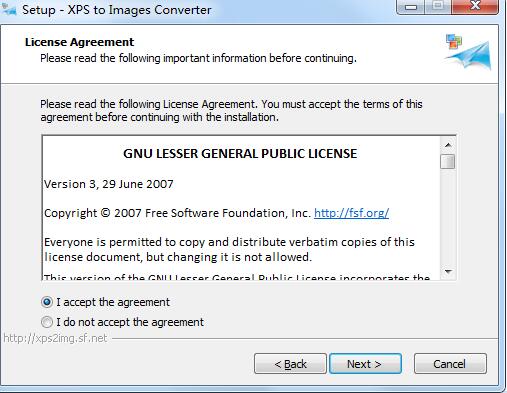507x393 pixels.
Task: Close the setup window
Action: tap(475, 6)
